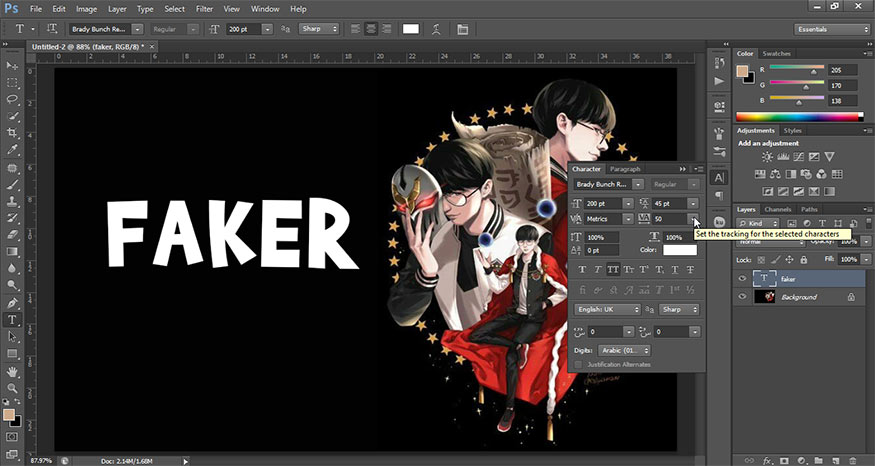
Task: Open the Character and Paragraph panels toggle
Action: [x=463, y=29]
